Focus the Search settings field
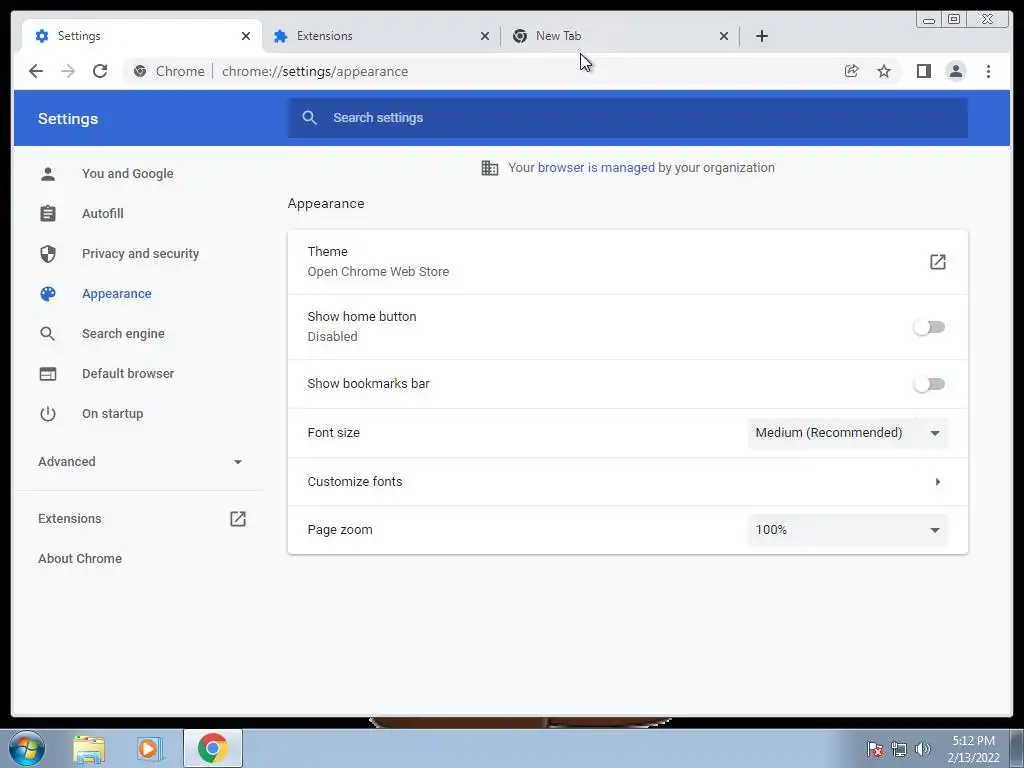1024x768 pixels. click(x=628, y=118)
